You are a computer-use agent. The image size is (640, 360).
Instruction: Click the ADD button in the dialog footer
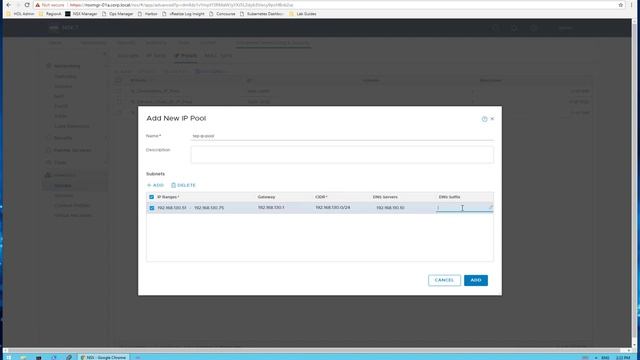tap(476, 280)
